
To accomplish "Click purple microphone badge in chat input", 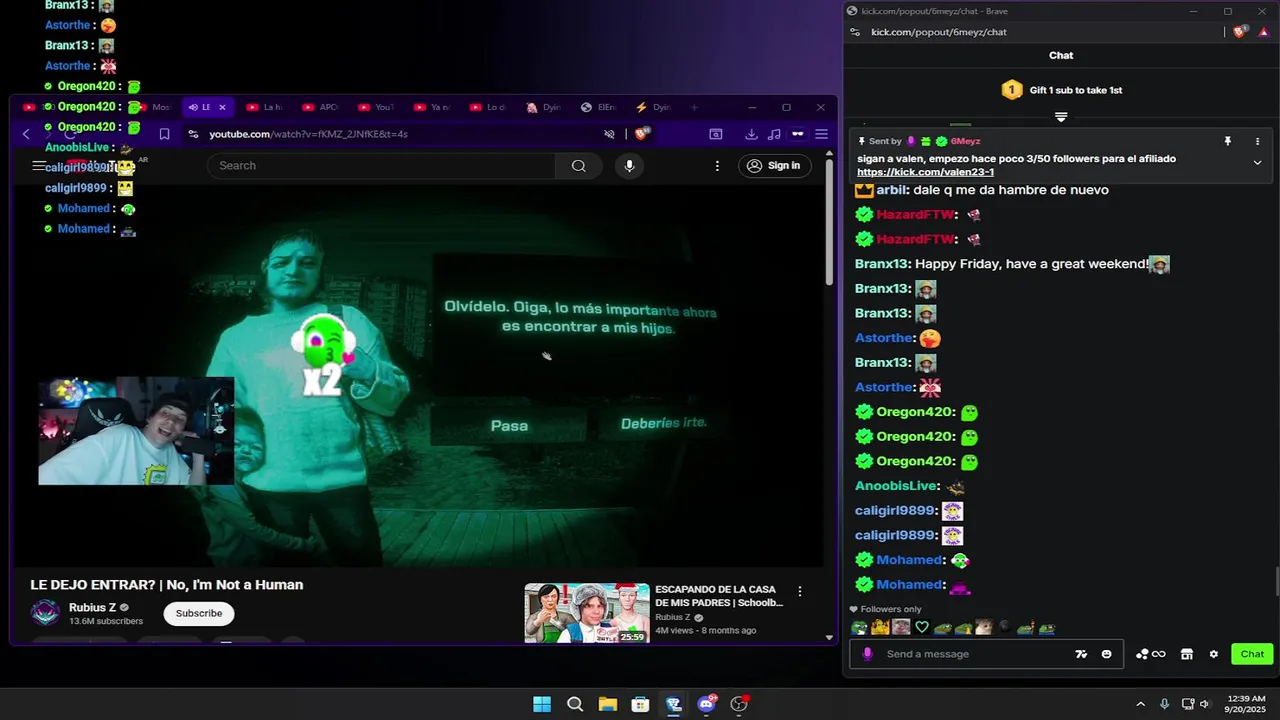I will [867, 654].
